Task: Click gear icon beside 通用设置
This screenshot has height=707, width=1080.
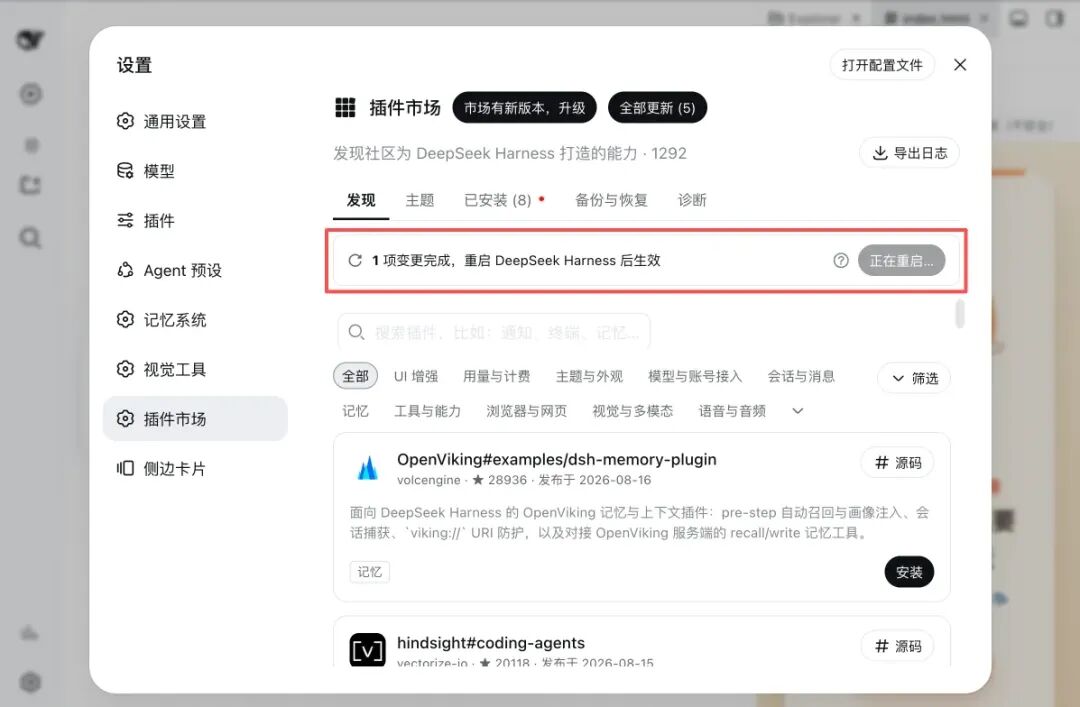Action: (125, 121)
